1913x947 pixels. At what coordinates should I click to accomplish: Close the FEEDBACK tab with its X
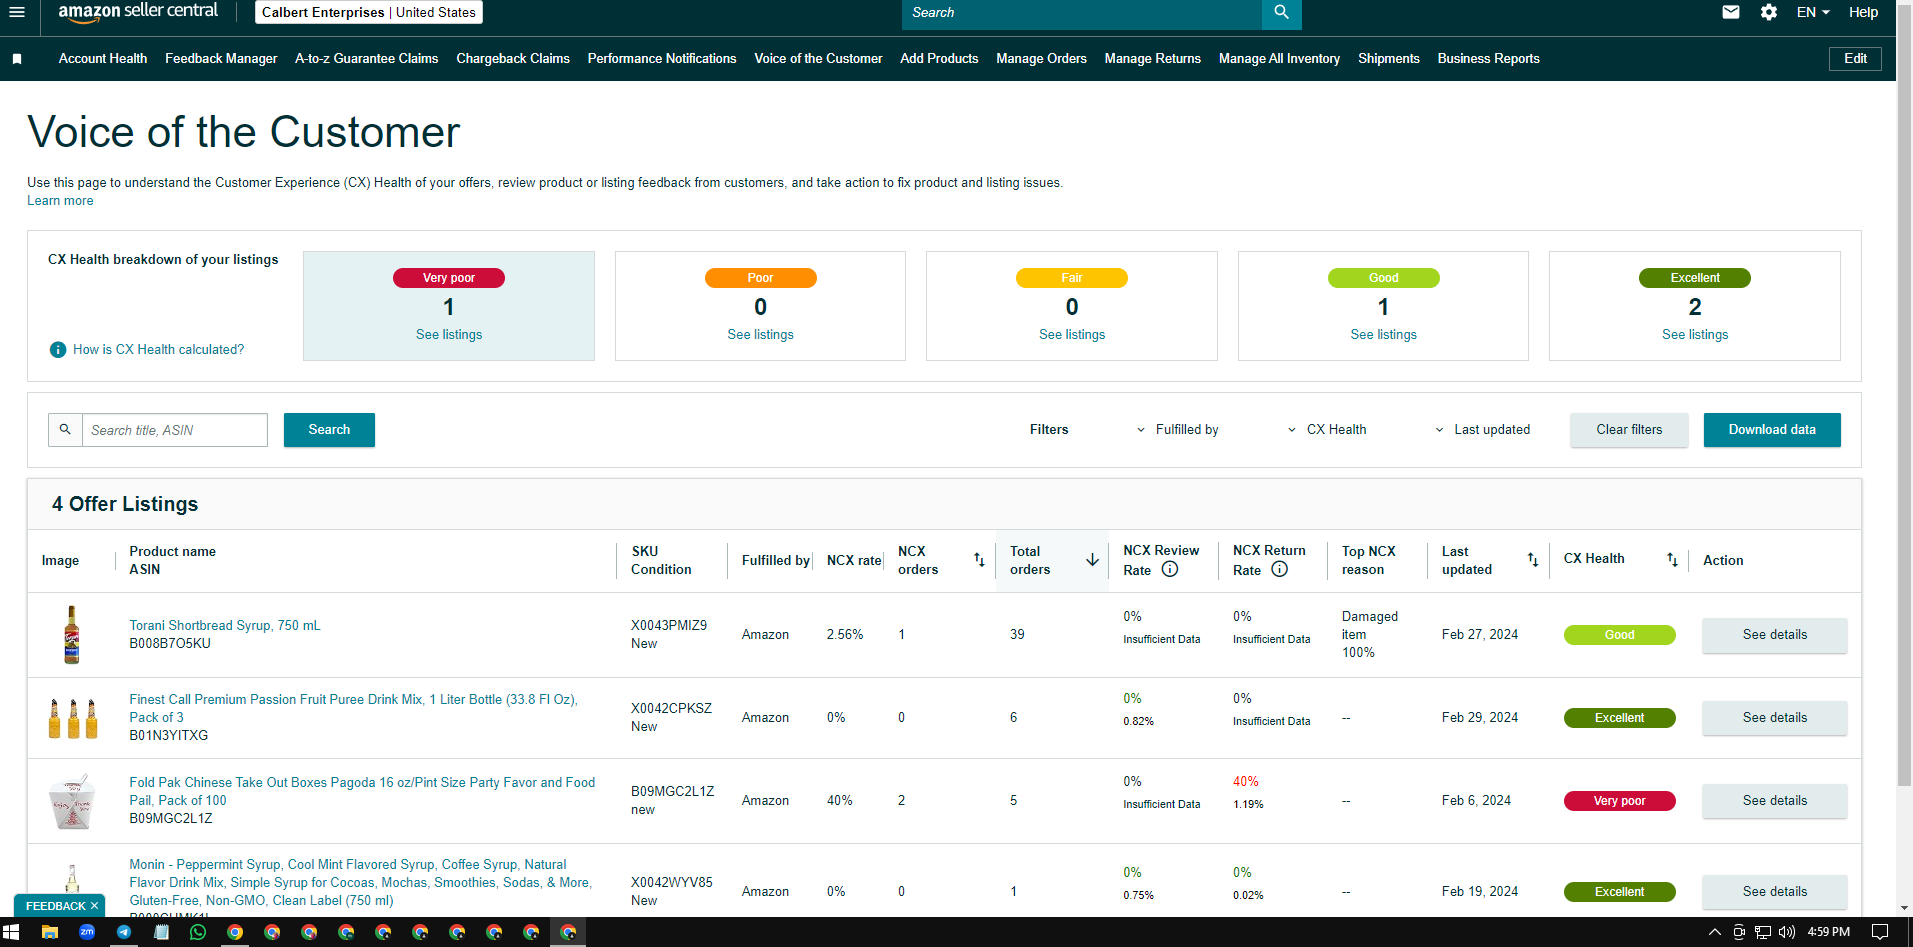pos(95,906)
